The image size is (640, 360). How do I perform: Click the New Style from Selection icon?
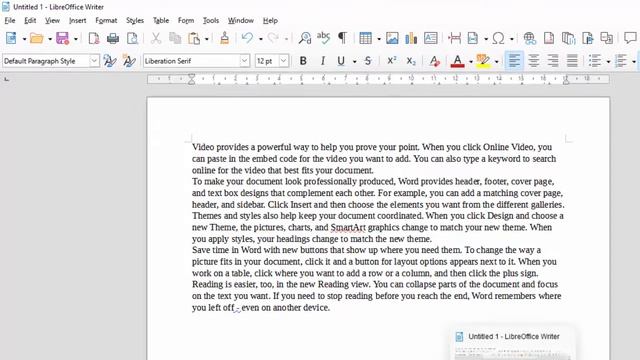[129, 61]
